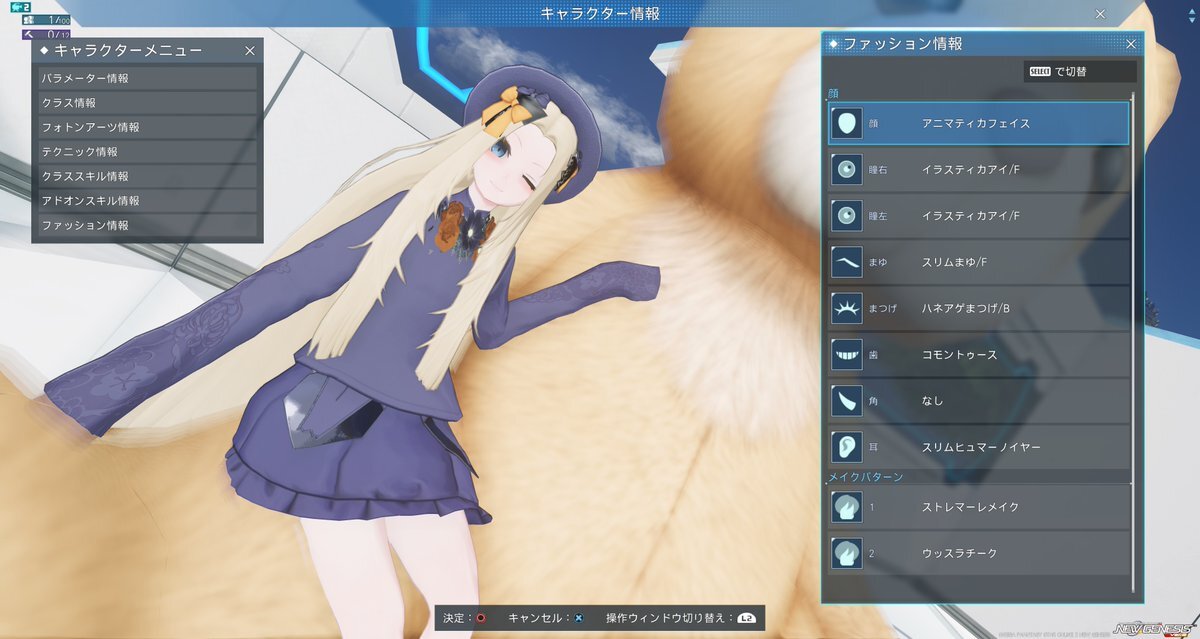Click the left eye icon 瞳左
1200x639 pixels.
(847, 216)
